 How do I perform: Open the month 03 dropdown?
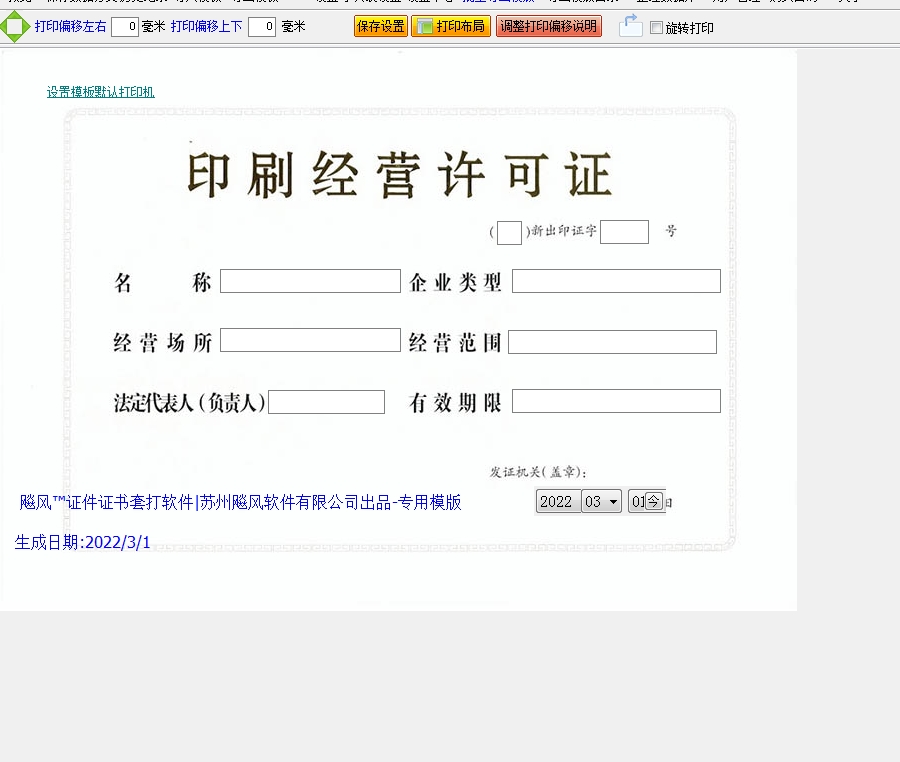coord(602,501)
